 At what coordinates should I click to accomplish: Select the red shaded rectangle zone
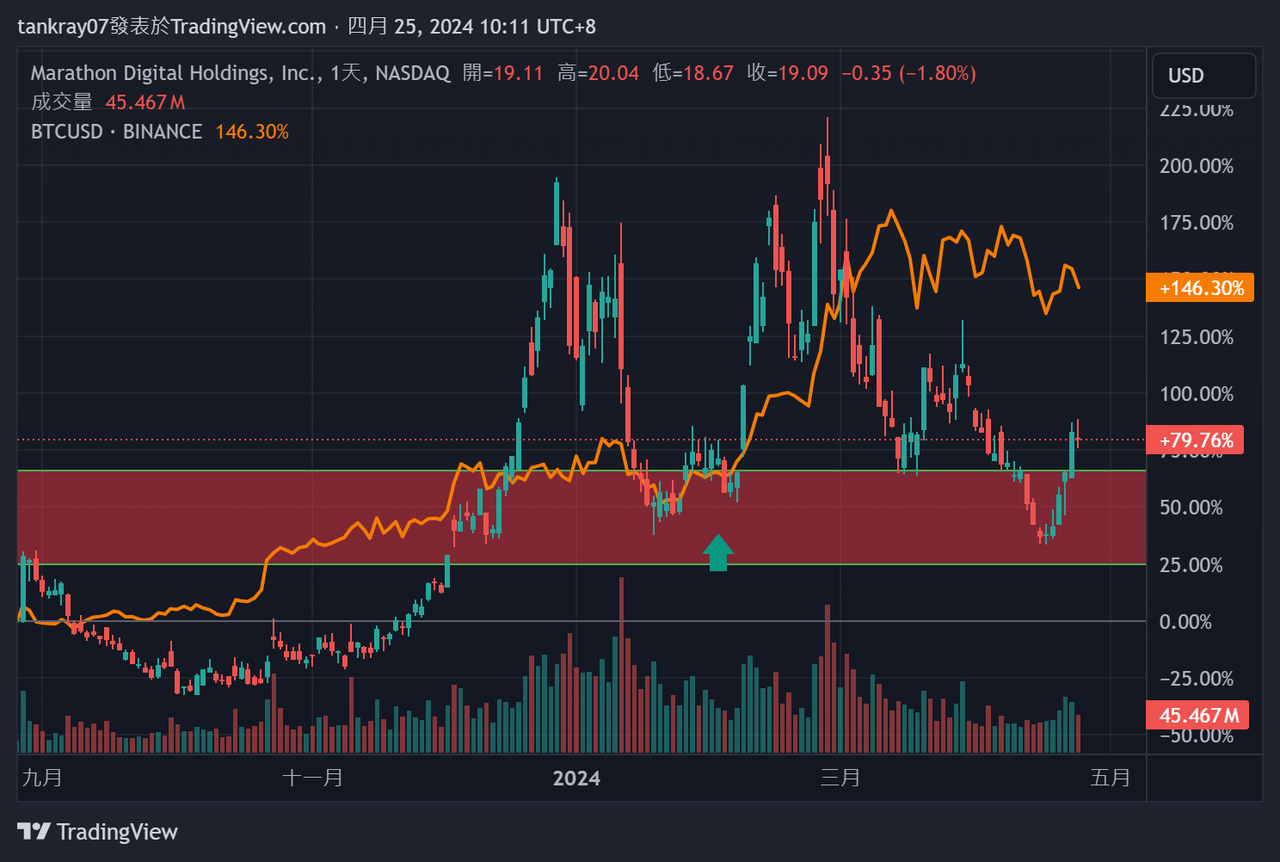(x=300, y=517)
